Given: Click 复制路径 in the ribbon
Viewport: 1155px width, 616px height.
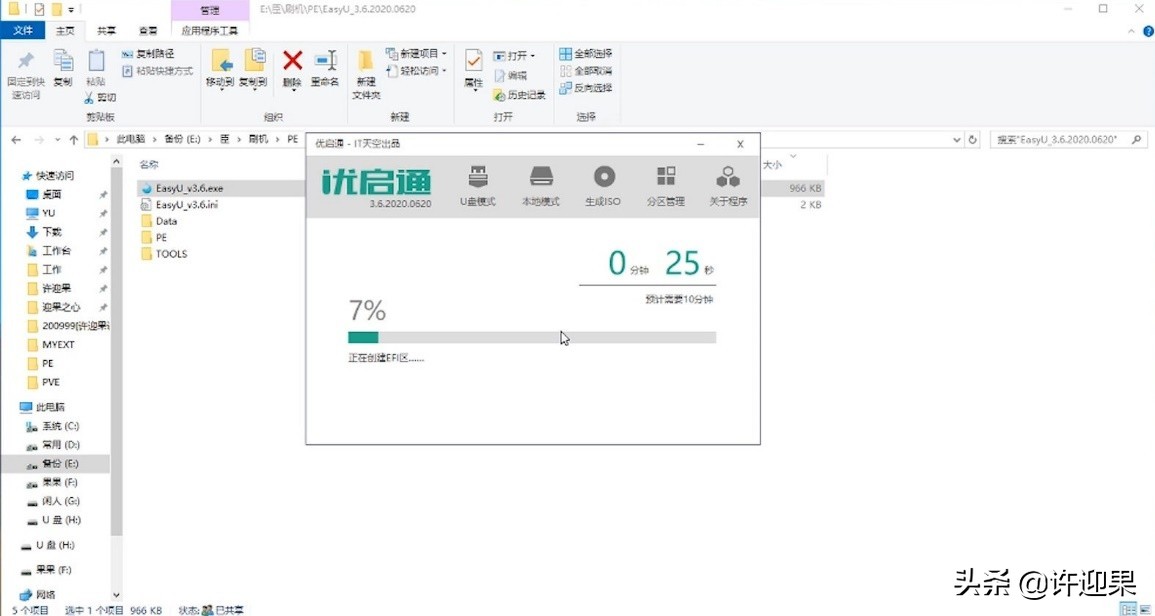Looking at the screenshot, I should [148, 54].
